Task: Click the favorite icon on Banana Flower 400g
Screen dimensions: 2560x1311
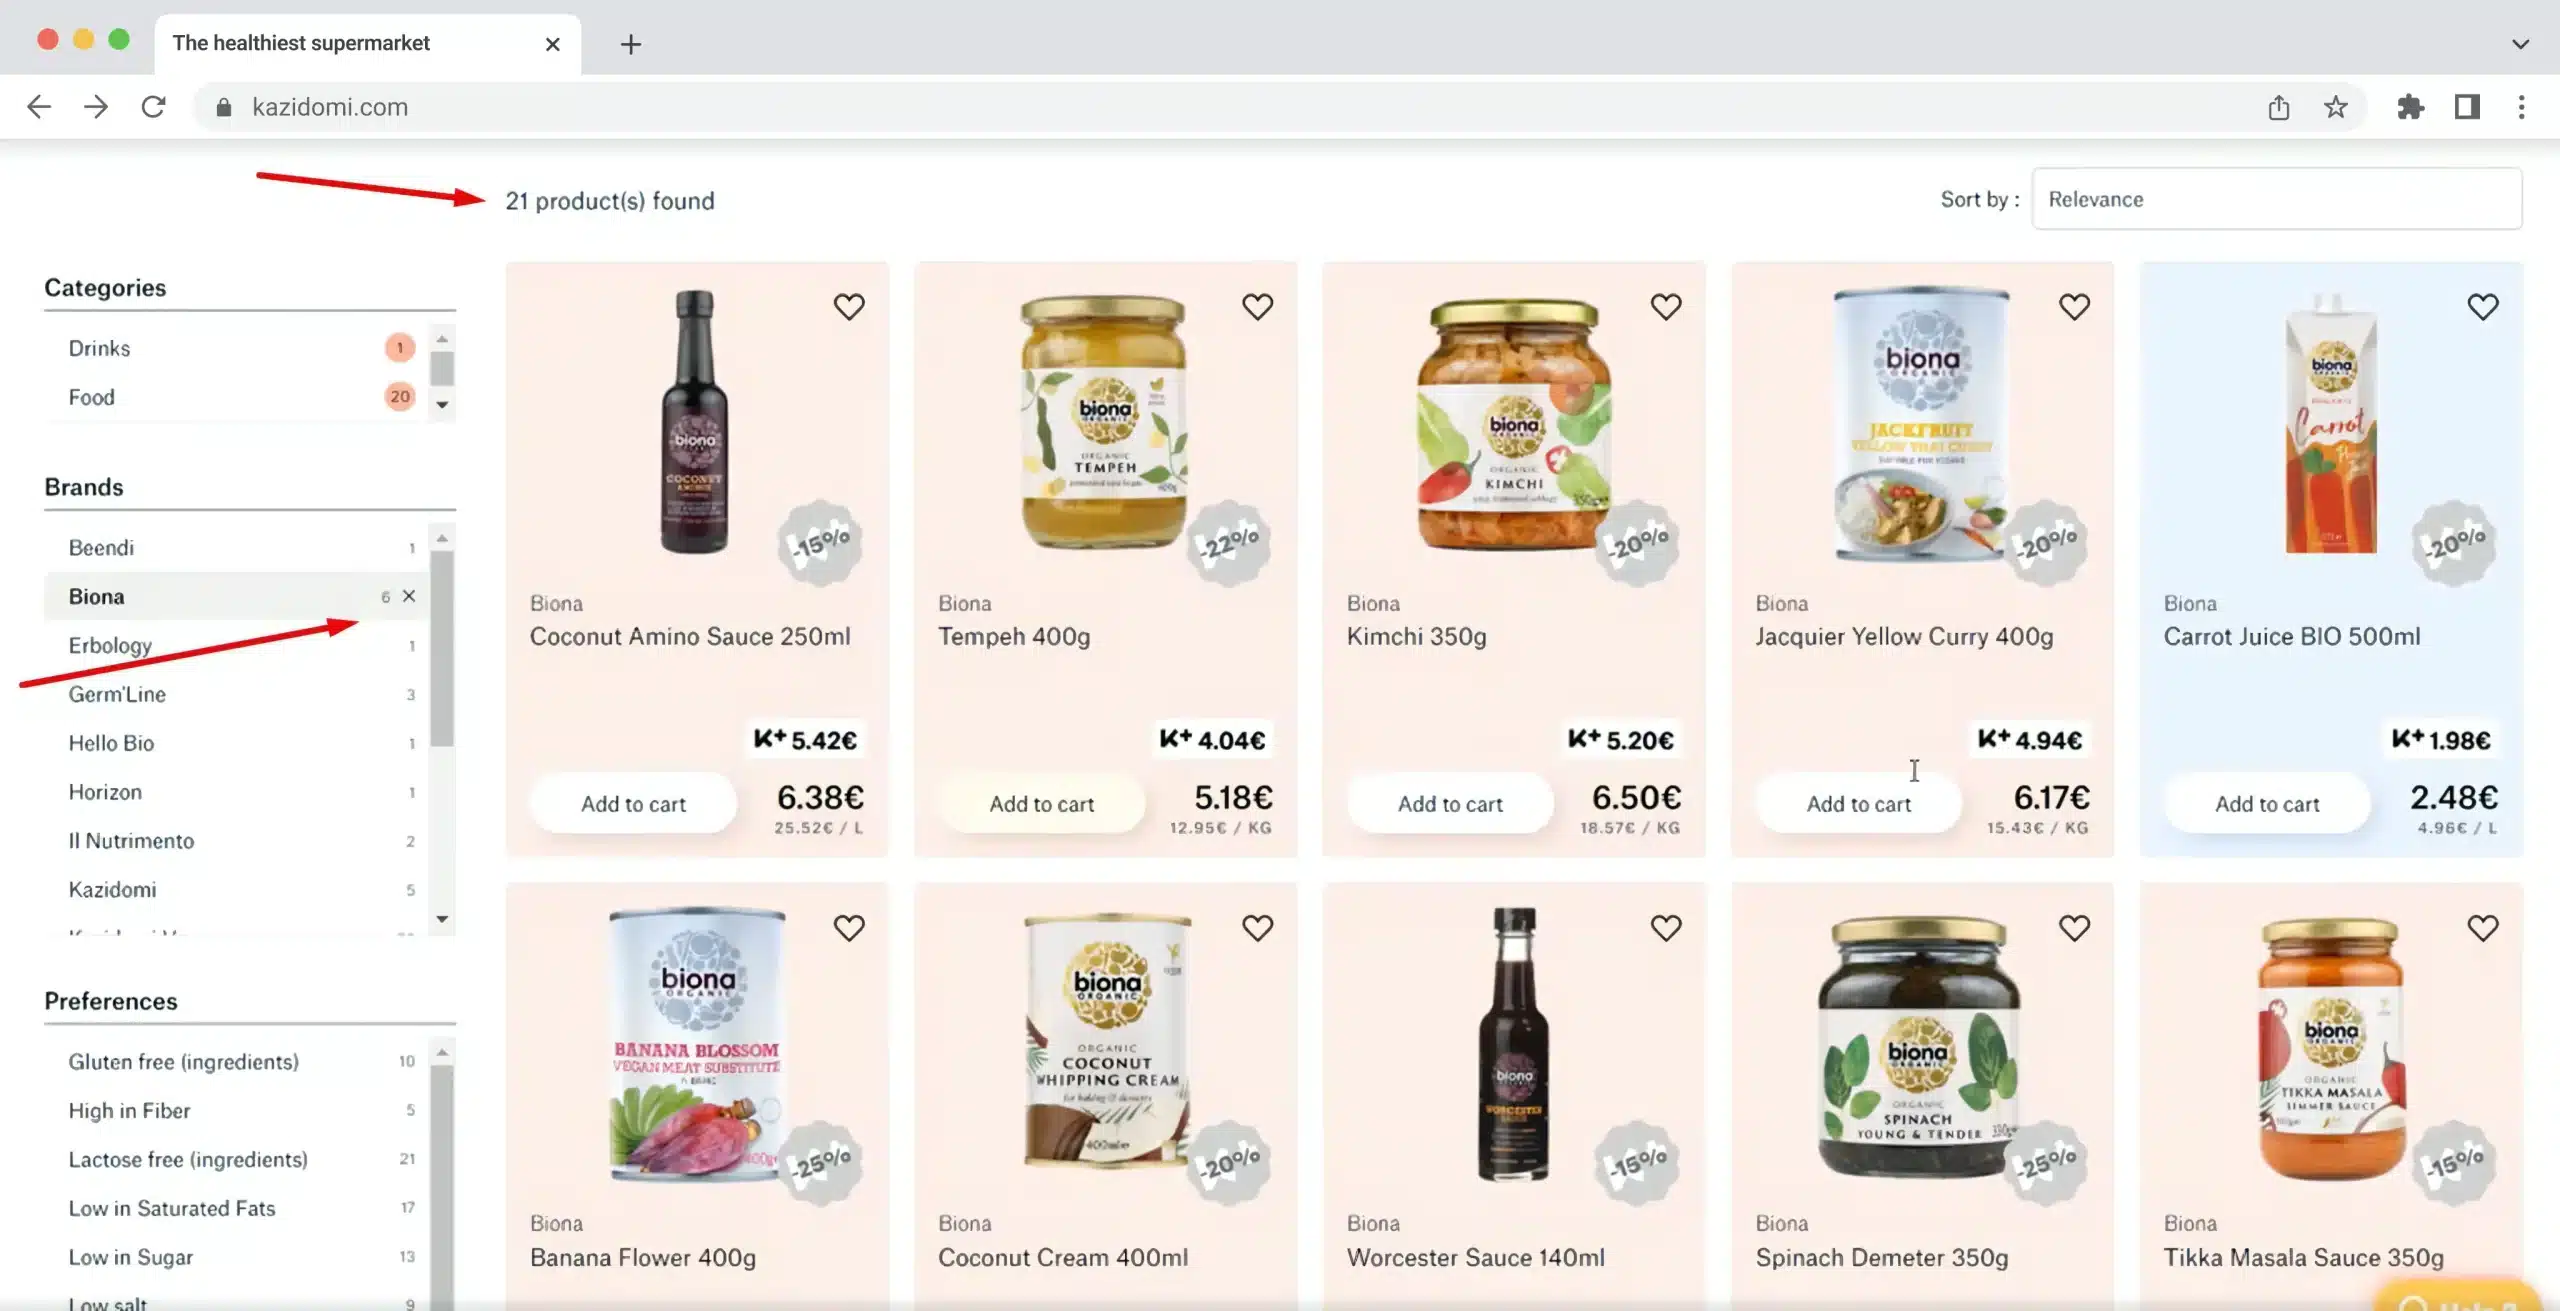Action: click(x=848, y=925)
